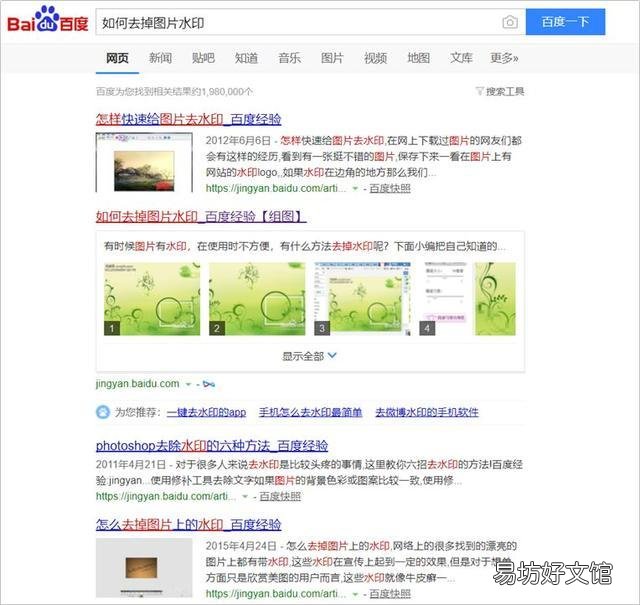Open dropdown arrow beside jingyan.baidu.com

(x=188, y=384)
